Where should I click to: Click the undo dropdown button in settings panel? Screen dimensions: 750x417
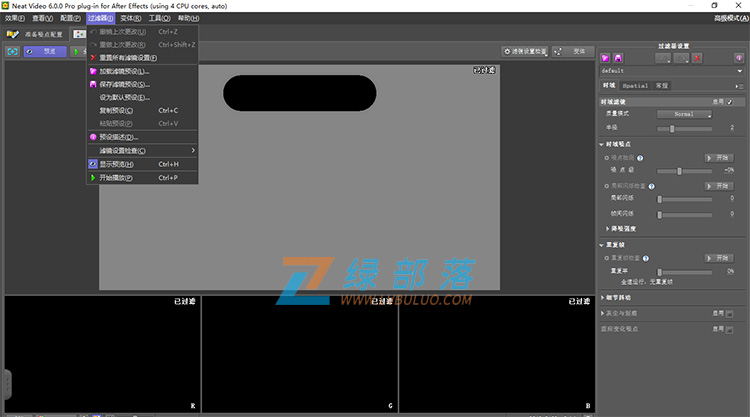[x=663, y=58]
